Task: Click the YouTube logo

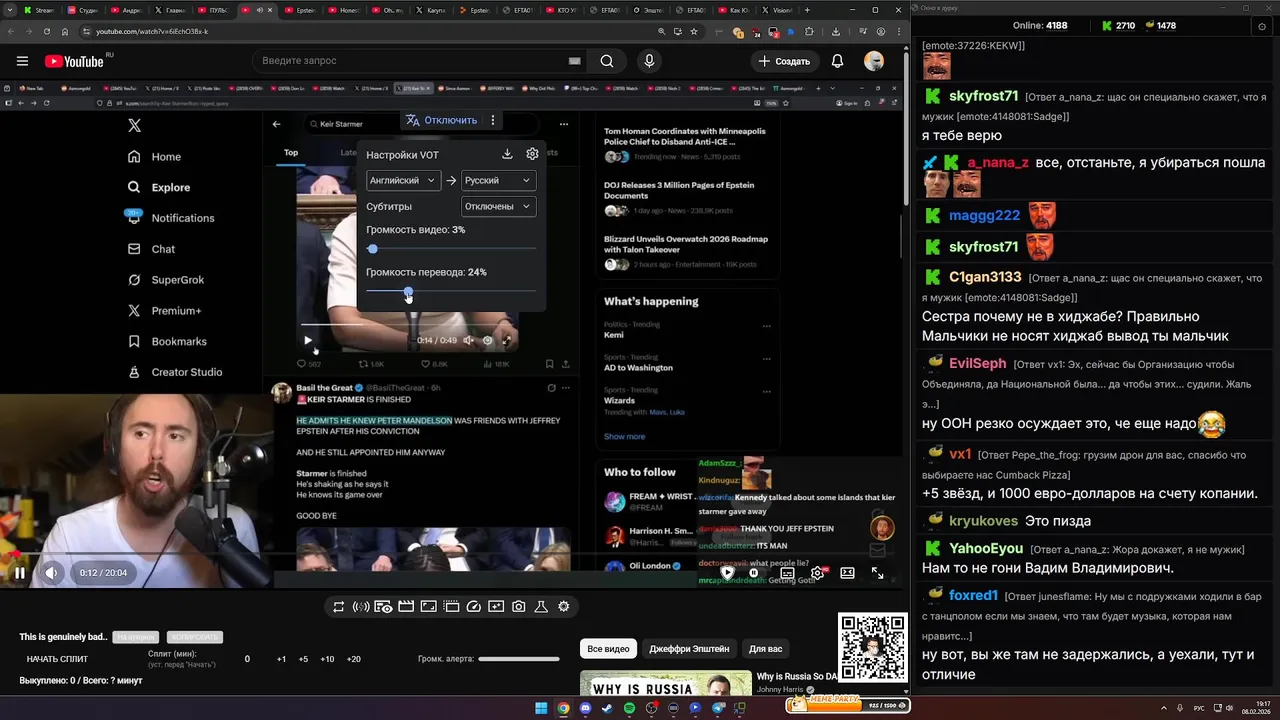Action: (74, 61)
